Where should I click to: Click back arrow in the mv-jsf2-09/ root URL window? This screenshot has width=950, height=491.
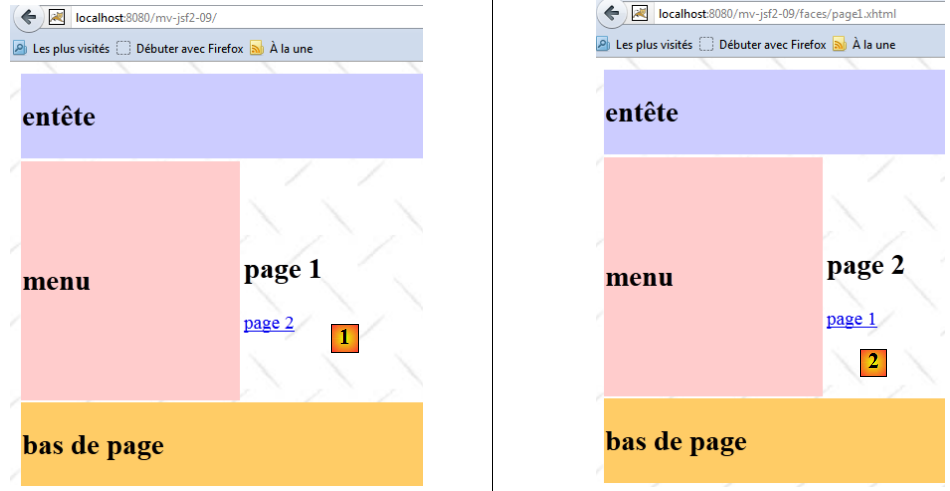(x=28, y=16)
